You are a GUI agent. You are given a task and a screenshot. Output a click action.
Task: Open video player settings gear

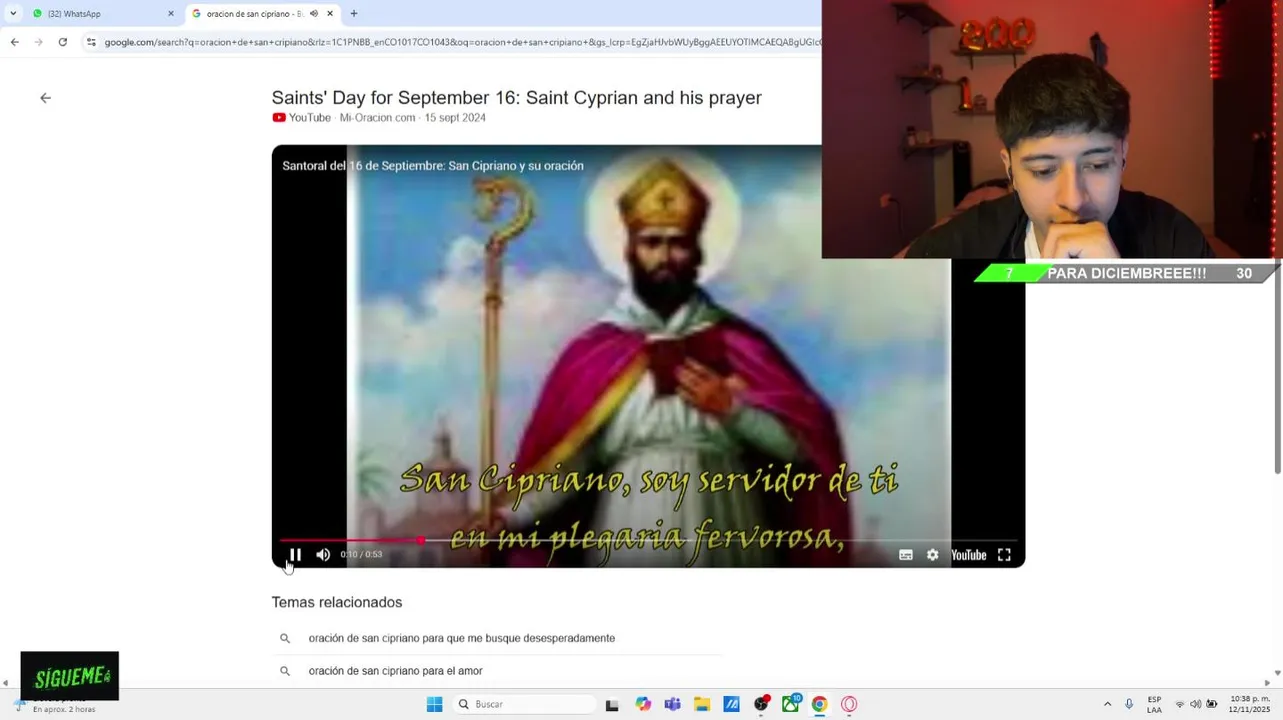[x=933, y=555]
